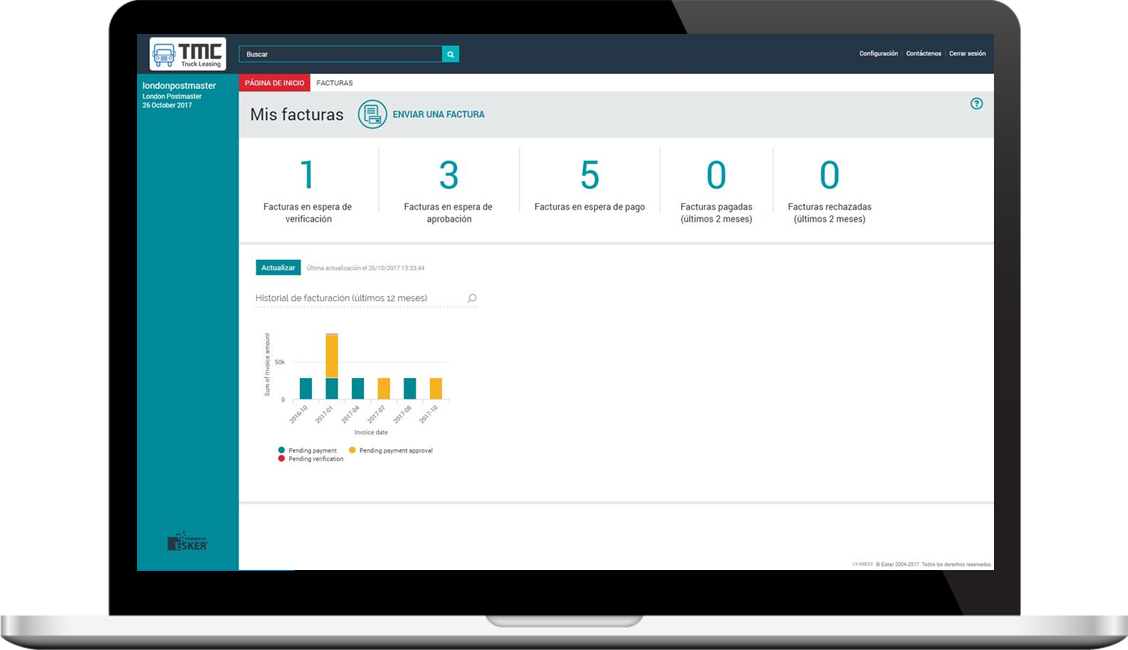
Task: Switch to the Facturas tab
Action: pos(335,83)
